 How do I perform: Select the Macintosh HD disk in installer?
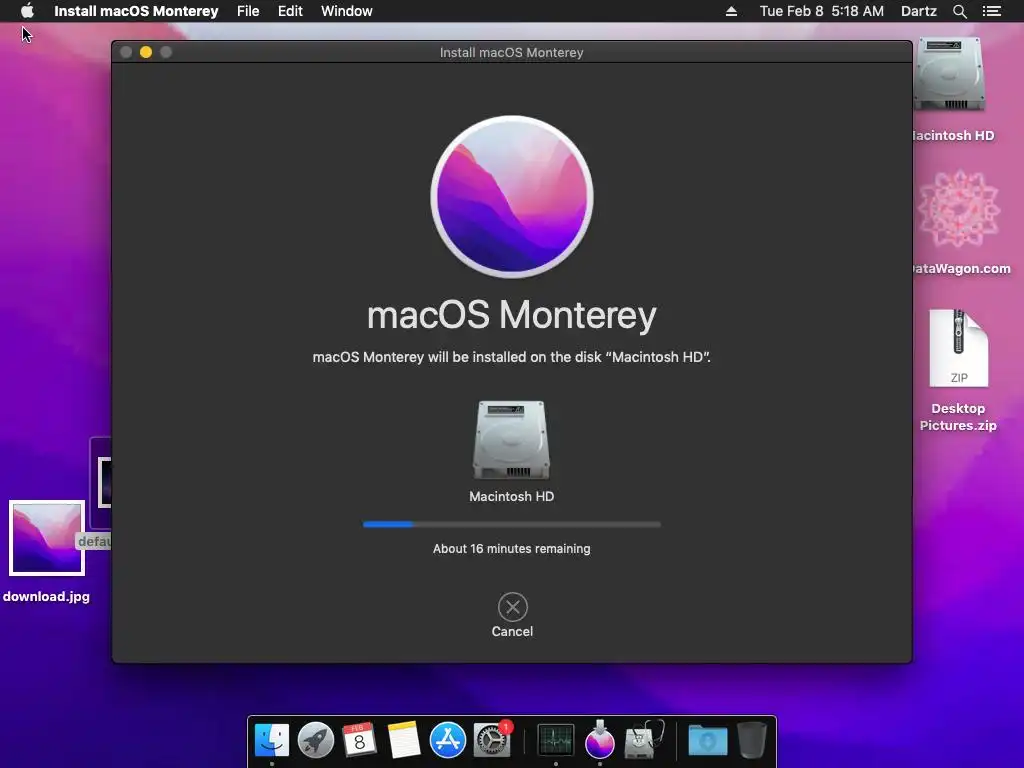[x=511, y=440]
